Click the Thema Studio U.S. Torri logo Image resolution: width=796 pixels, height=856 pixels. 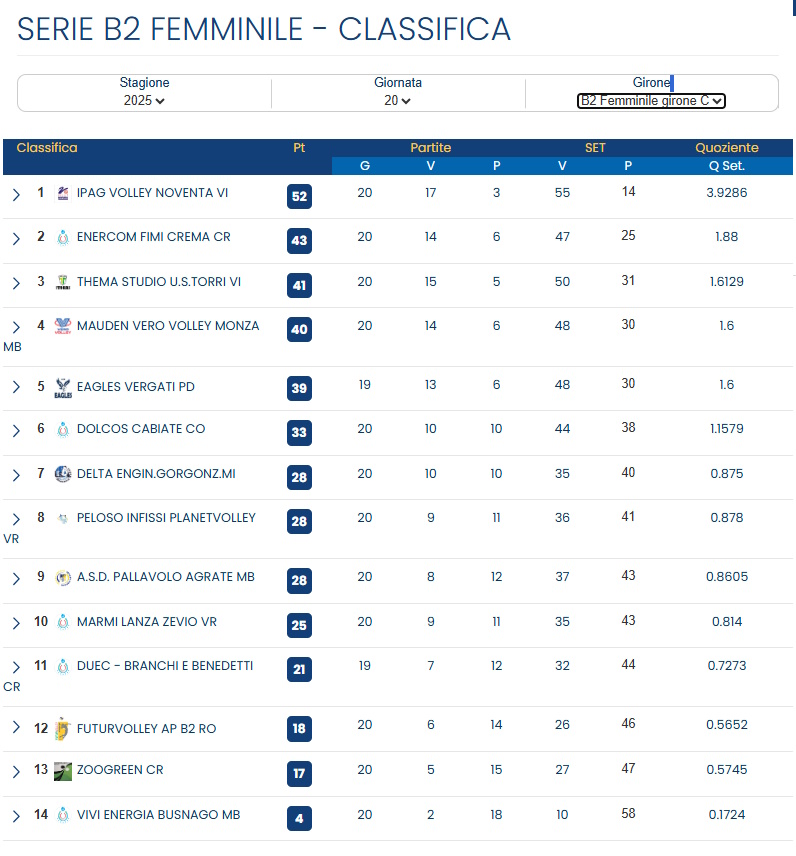point(63,282)
